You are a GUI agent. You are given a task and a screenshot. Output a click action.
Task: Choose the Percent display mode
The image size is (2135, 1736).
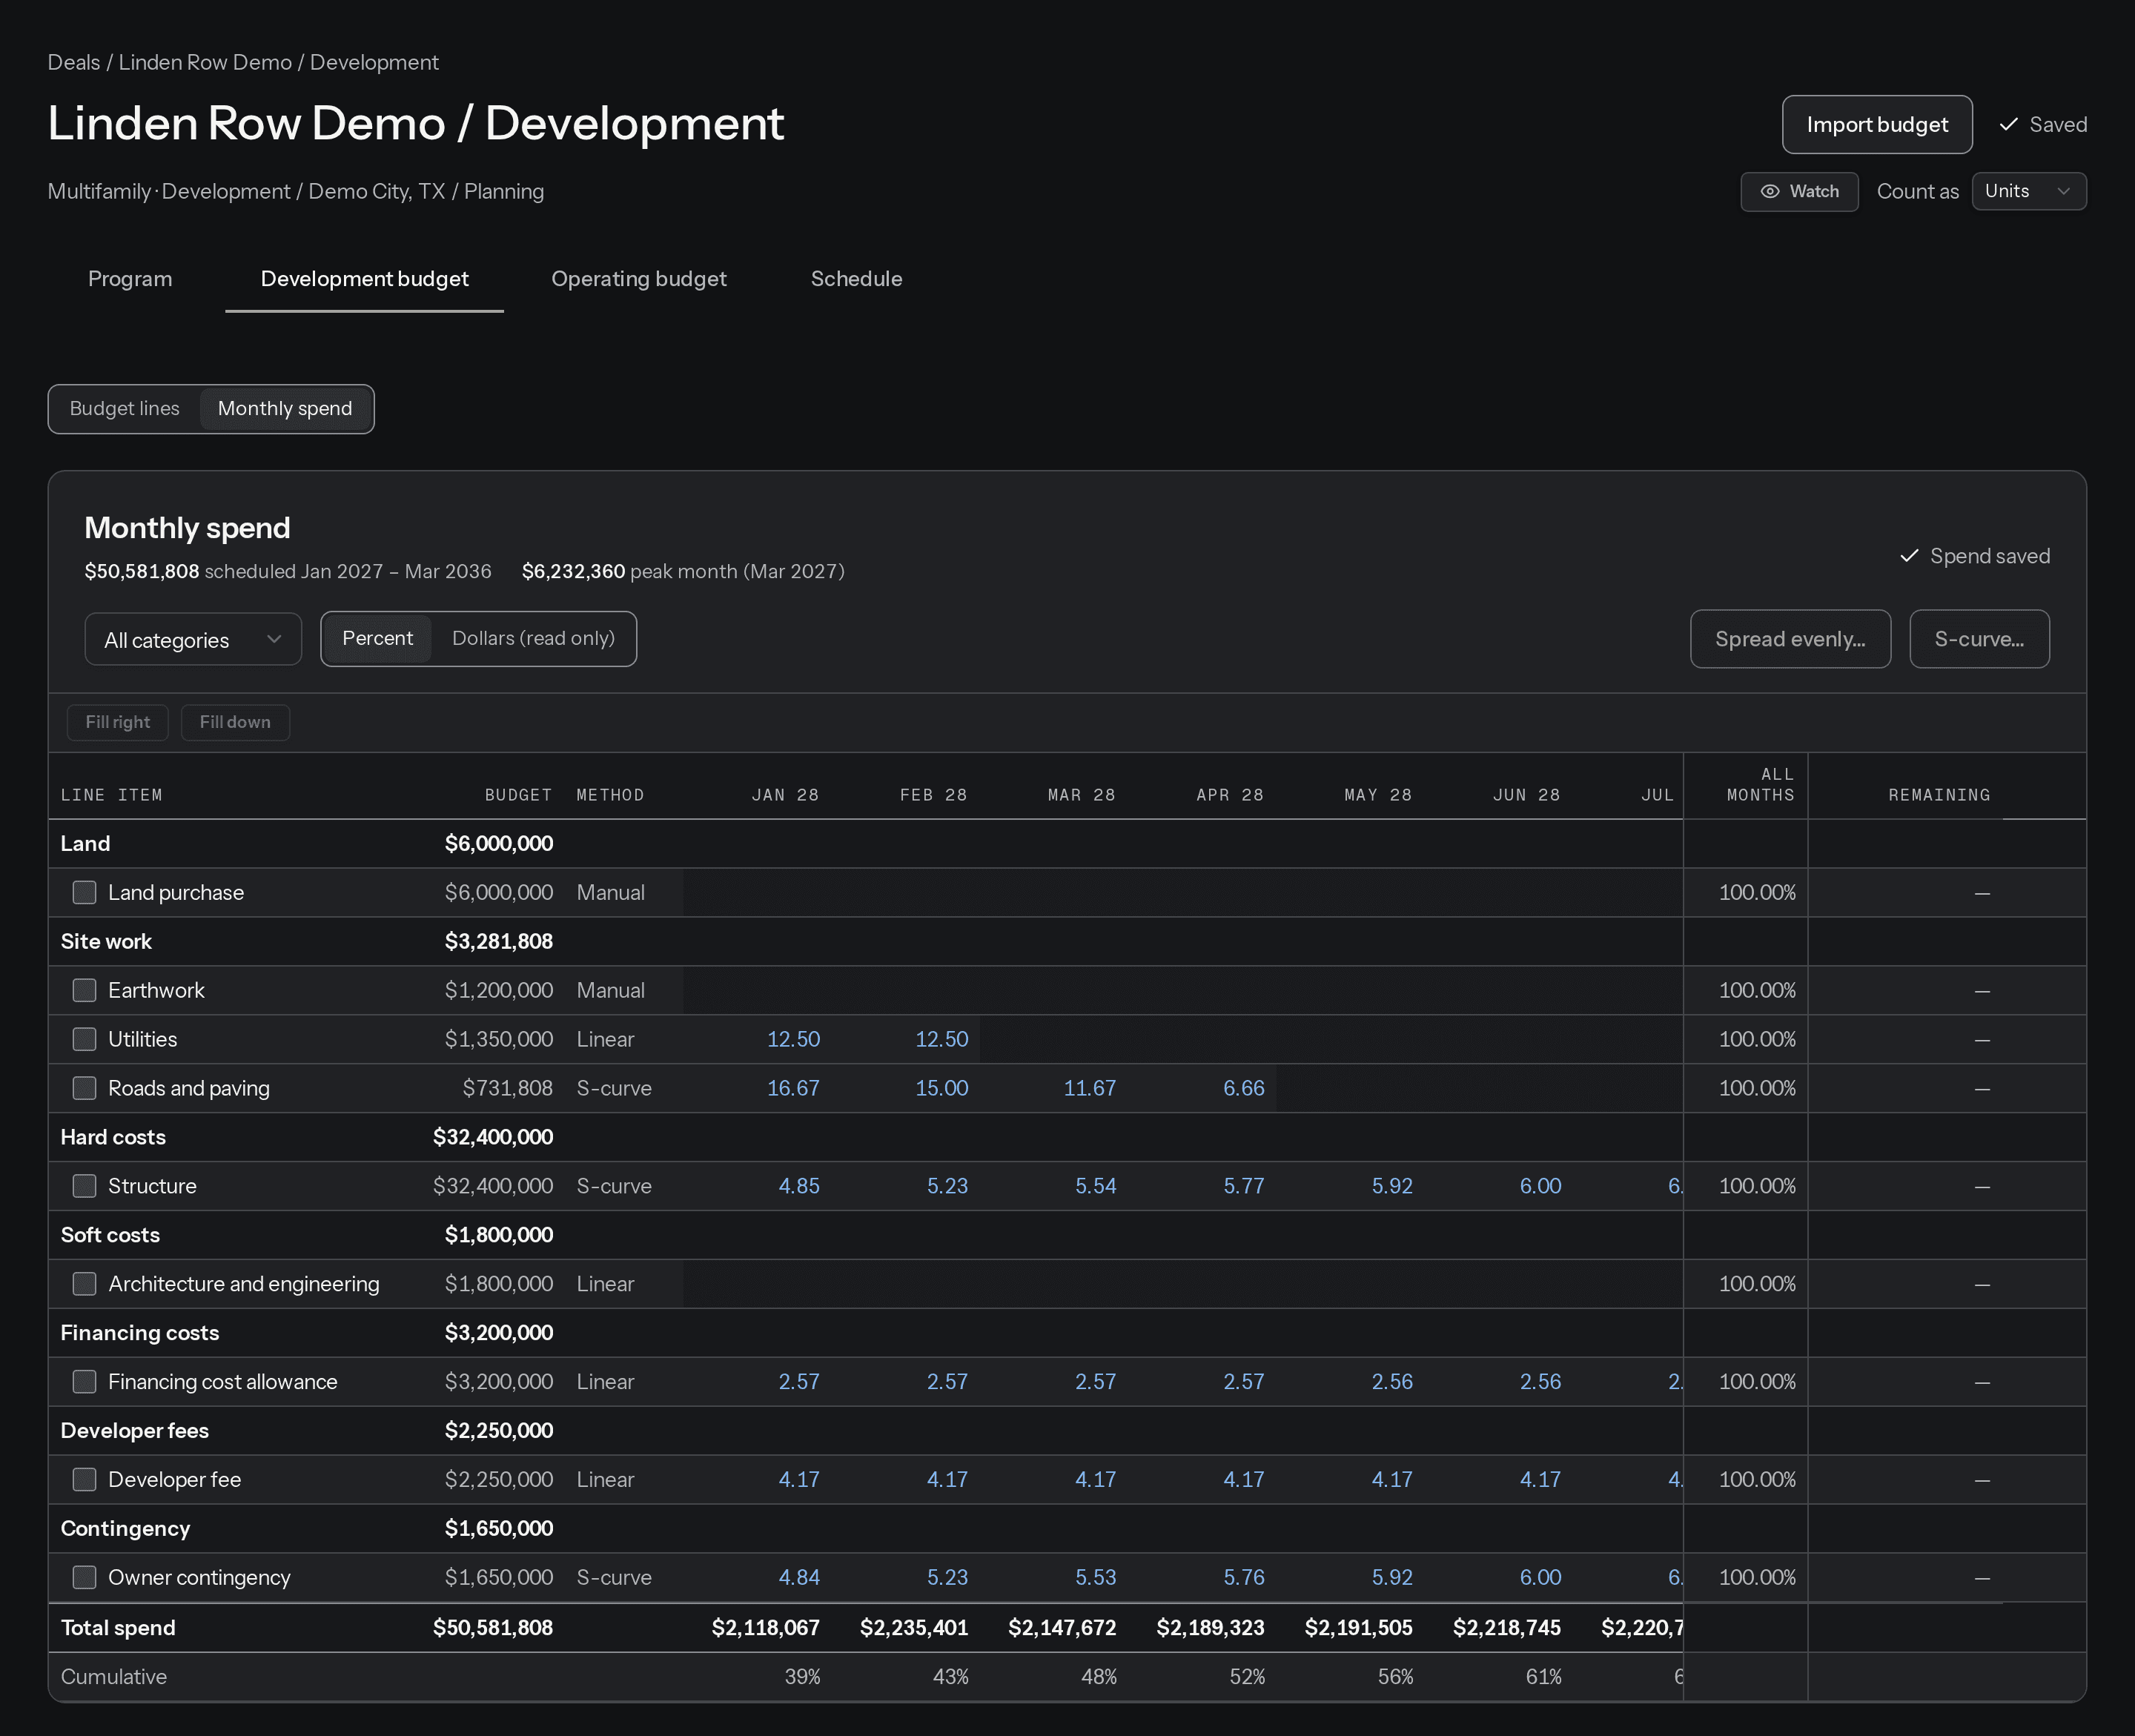click(x=377, y=638)
